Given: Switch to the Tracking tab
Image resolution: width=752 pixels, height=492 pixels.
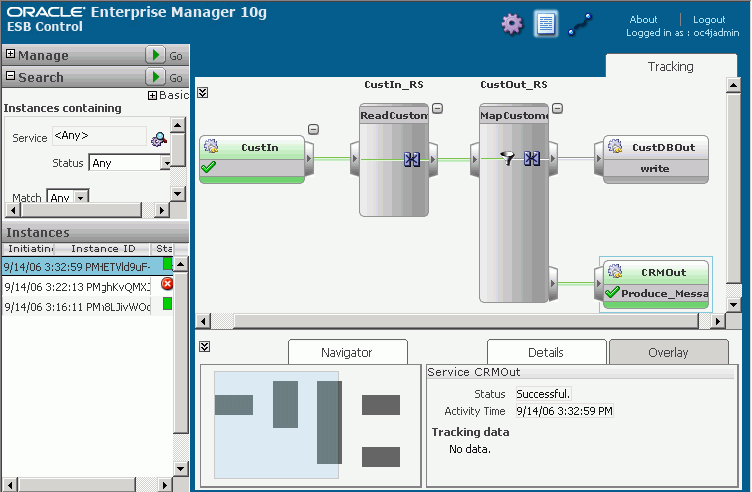Looking at the screenshot, I should pyautogui.click(x=670, y=66).
